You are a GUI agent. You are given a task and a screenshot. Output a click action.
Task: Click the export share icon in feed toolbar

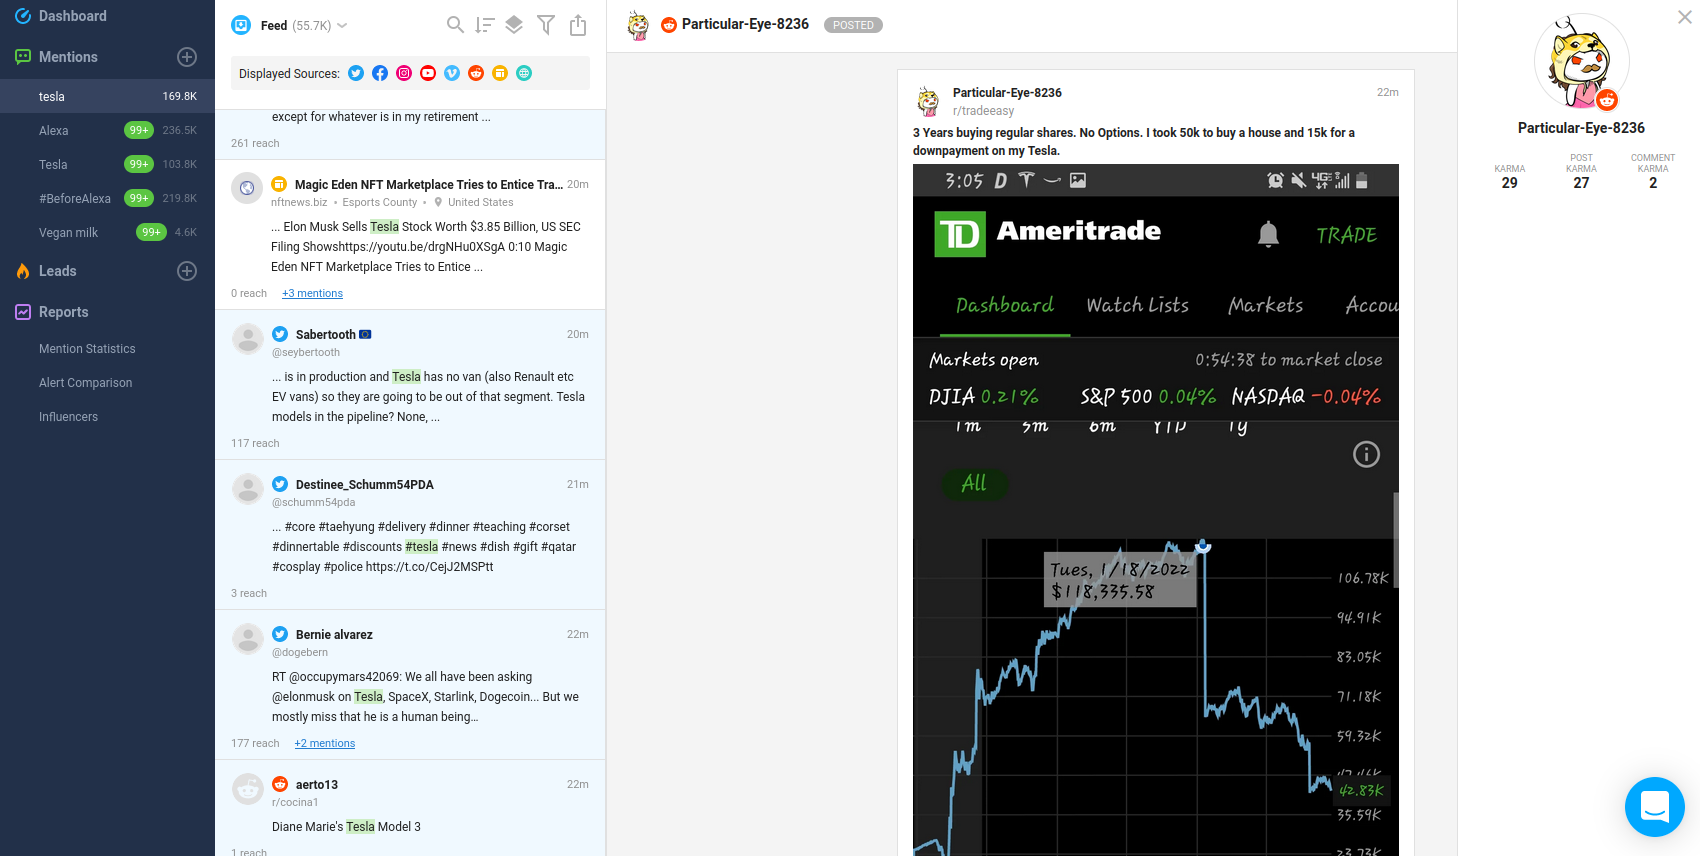pyautogui.click(x=578, y=25)
